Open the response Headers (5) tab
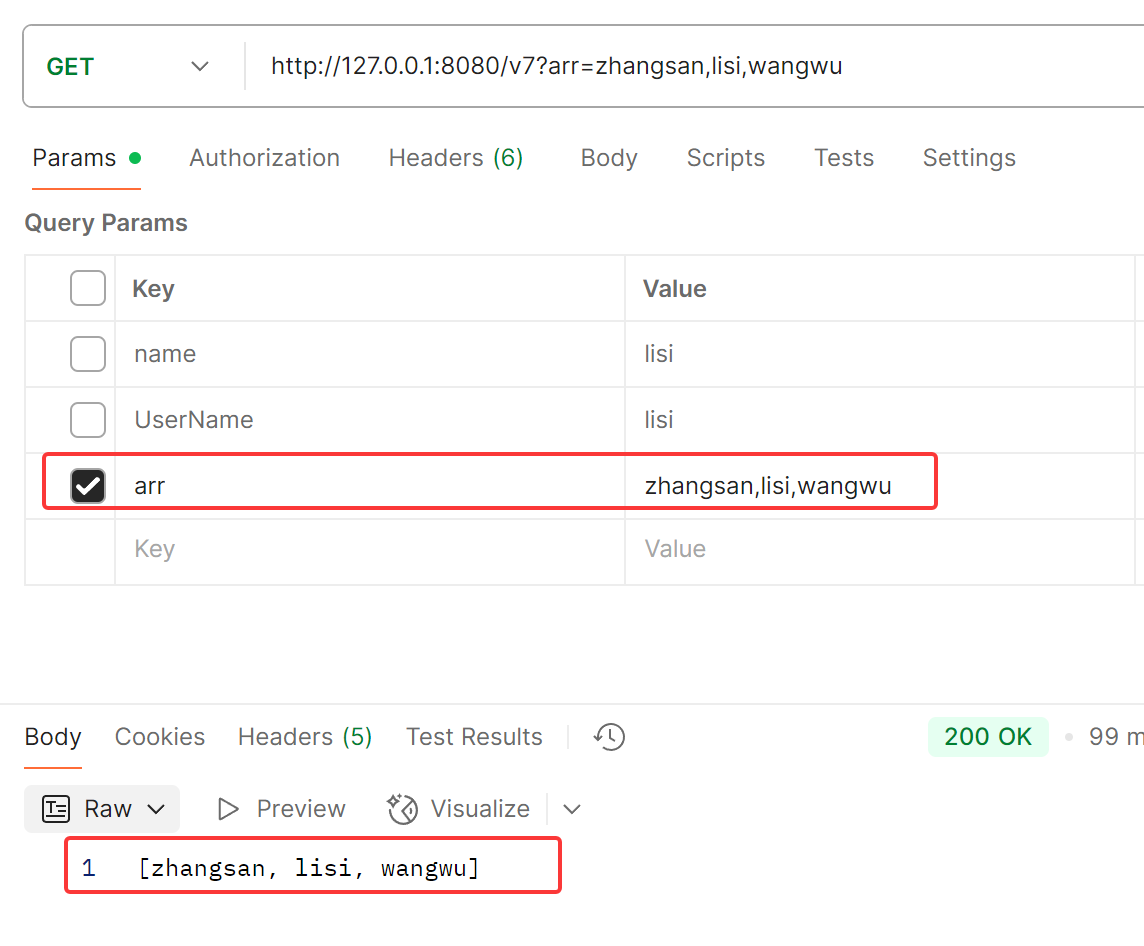This screenshot has height=946, width=1144. pyautogui.click(x=305, y=737)
